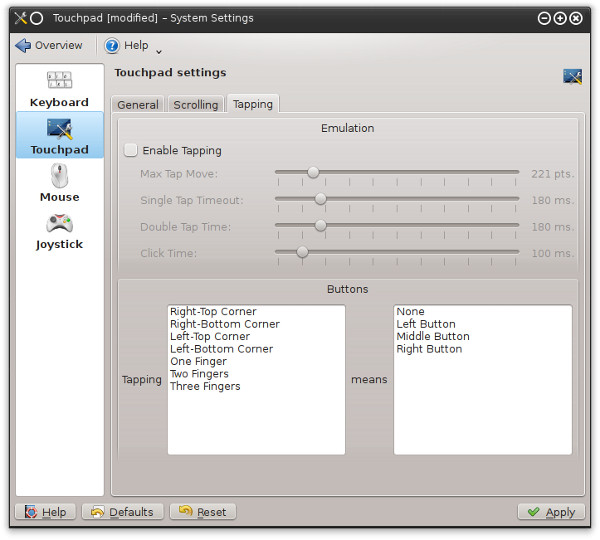This screenshot has width=600, height=540.
Task: Open the Keyboard settings module
Action: coord(59,89)
